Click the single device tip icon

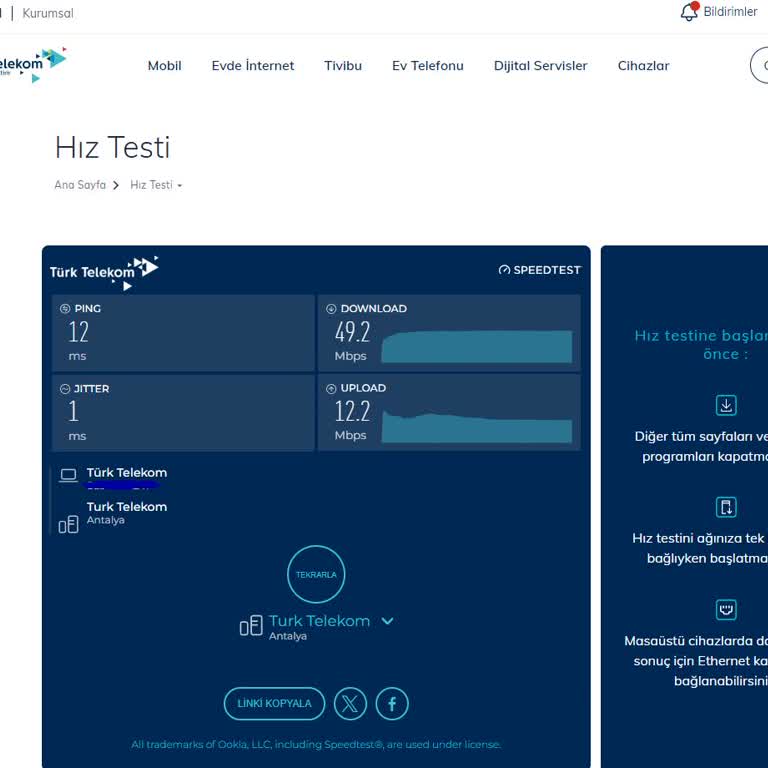pyautogui.click(x=726, y=506)
